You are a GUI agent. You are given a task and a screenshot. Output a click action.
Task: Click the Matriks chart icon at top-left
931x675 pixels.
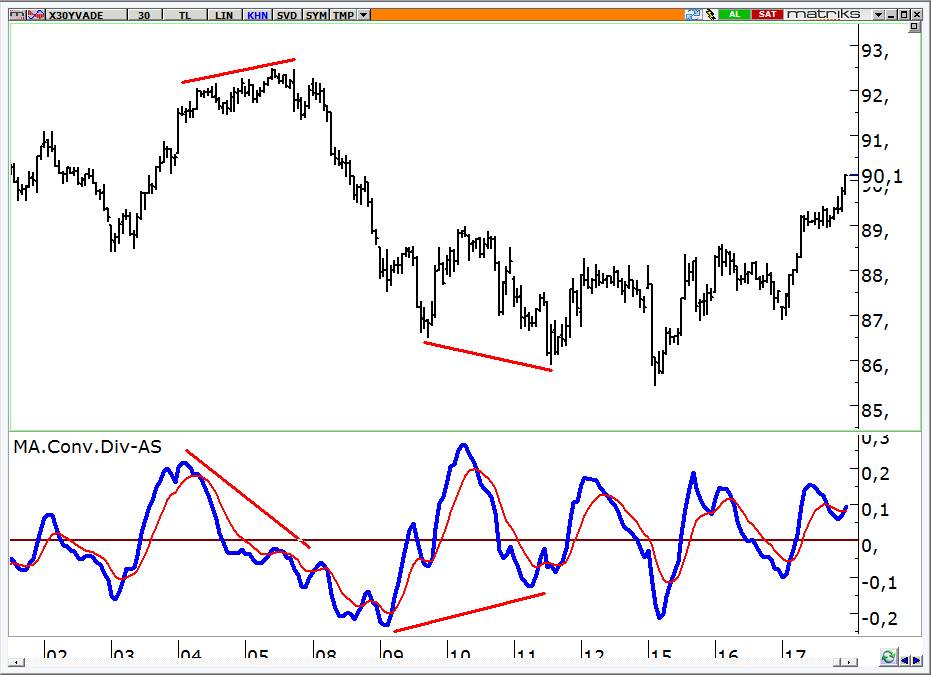[x=17, y=15]
